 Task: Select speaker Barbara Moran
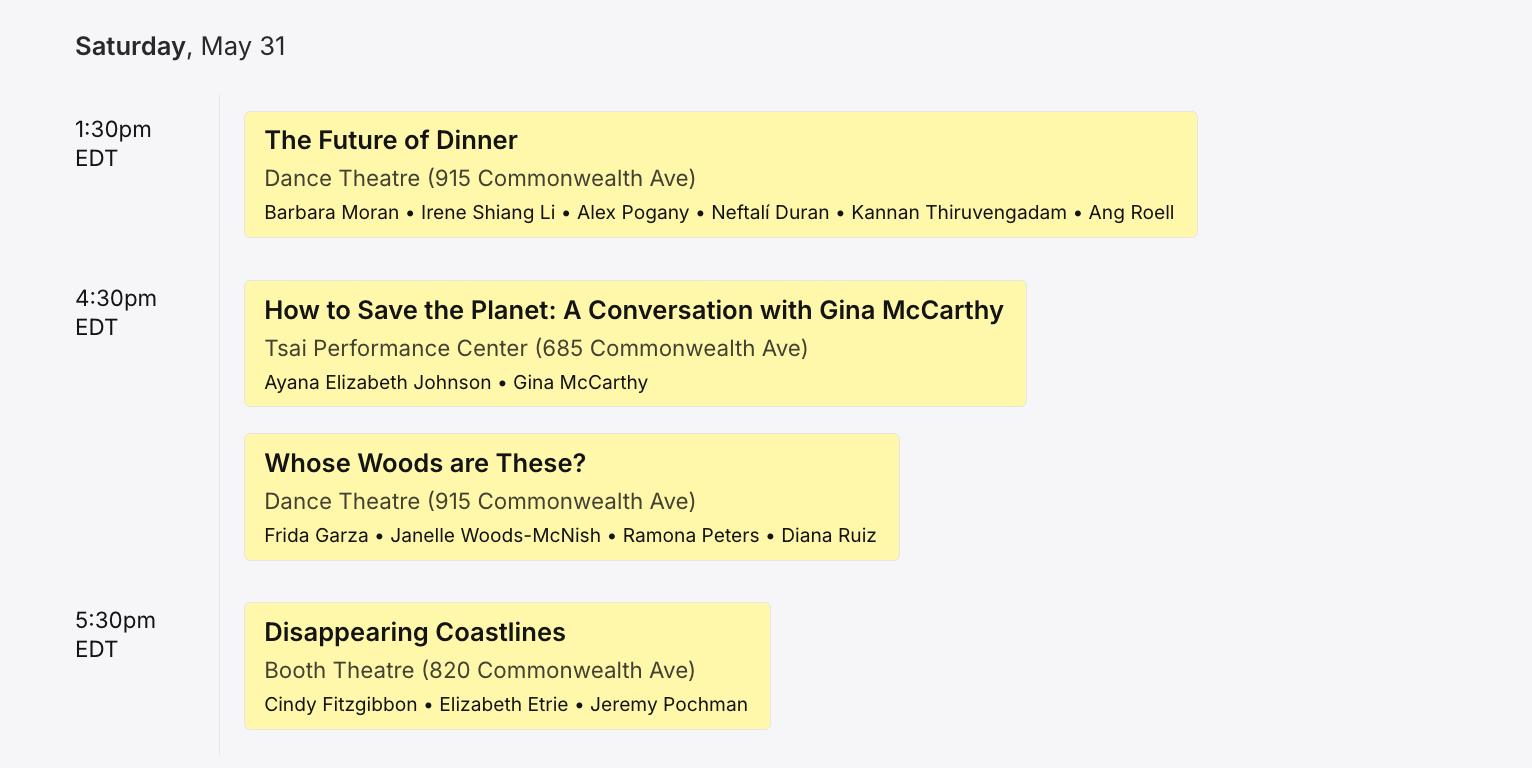click(331, 212)
